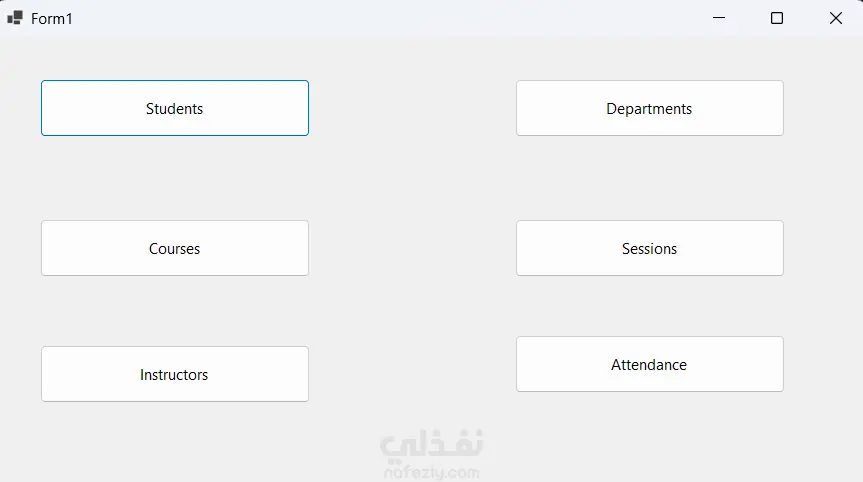Open the Departments section
Screen dimensions: 863x482
[649, 108]
